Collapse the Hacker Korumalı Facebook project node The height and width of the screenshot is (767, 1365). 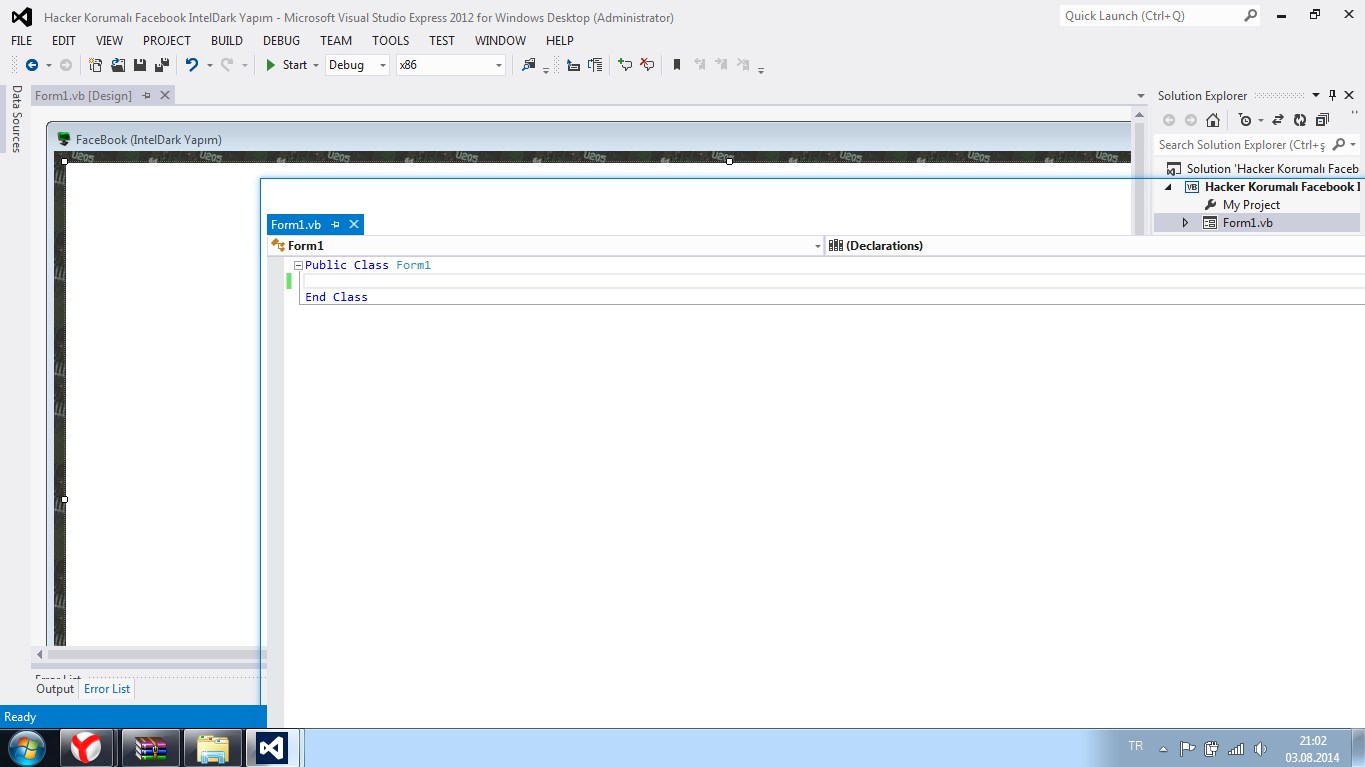(x=1168, y=187)
